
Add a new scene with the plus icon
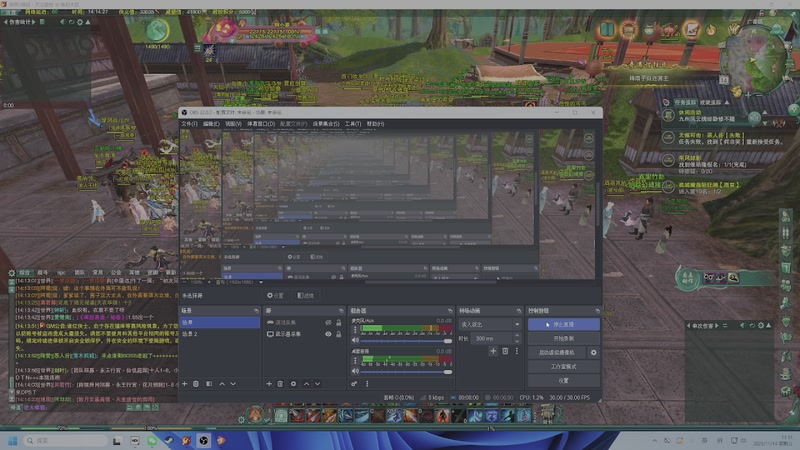pos(185,384)
